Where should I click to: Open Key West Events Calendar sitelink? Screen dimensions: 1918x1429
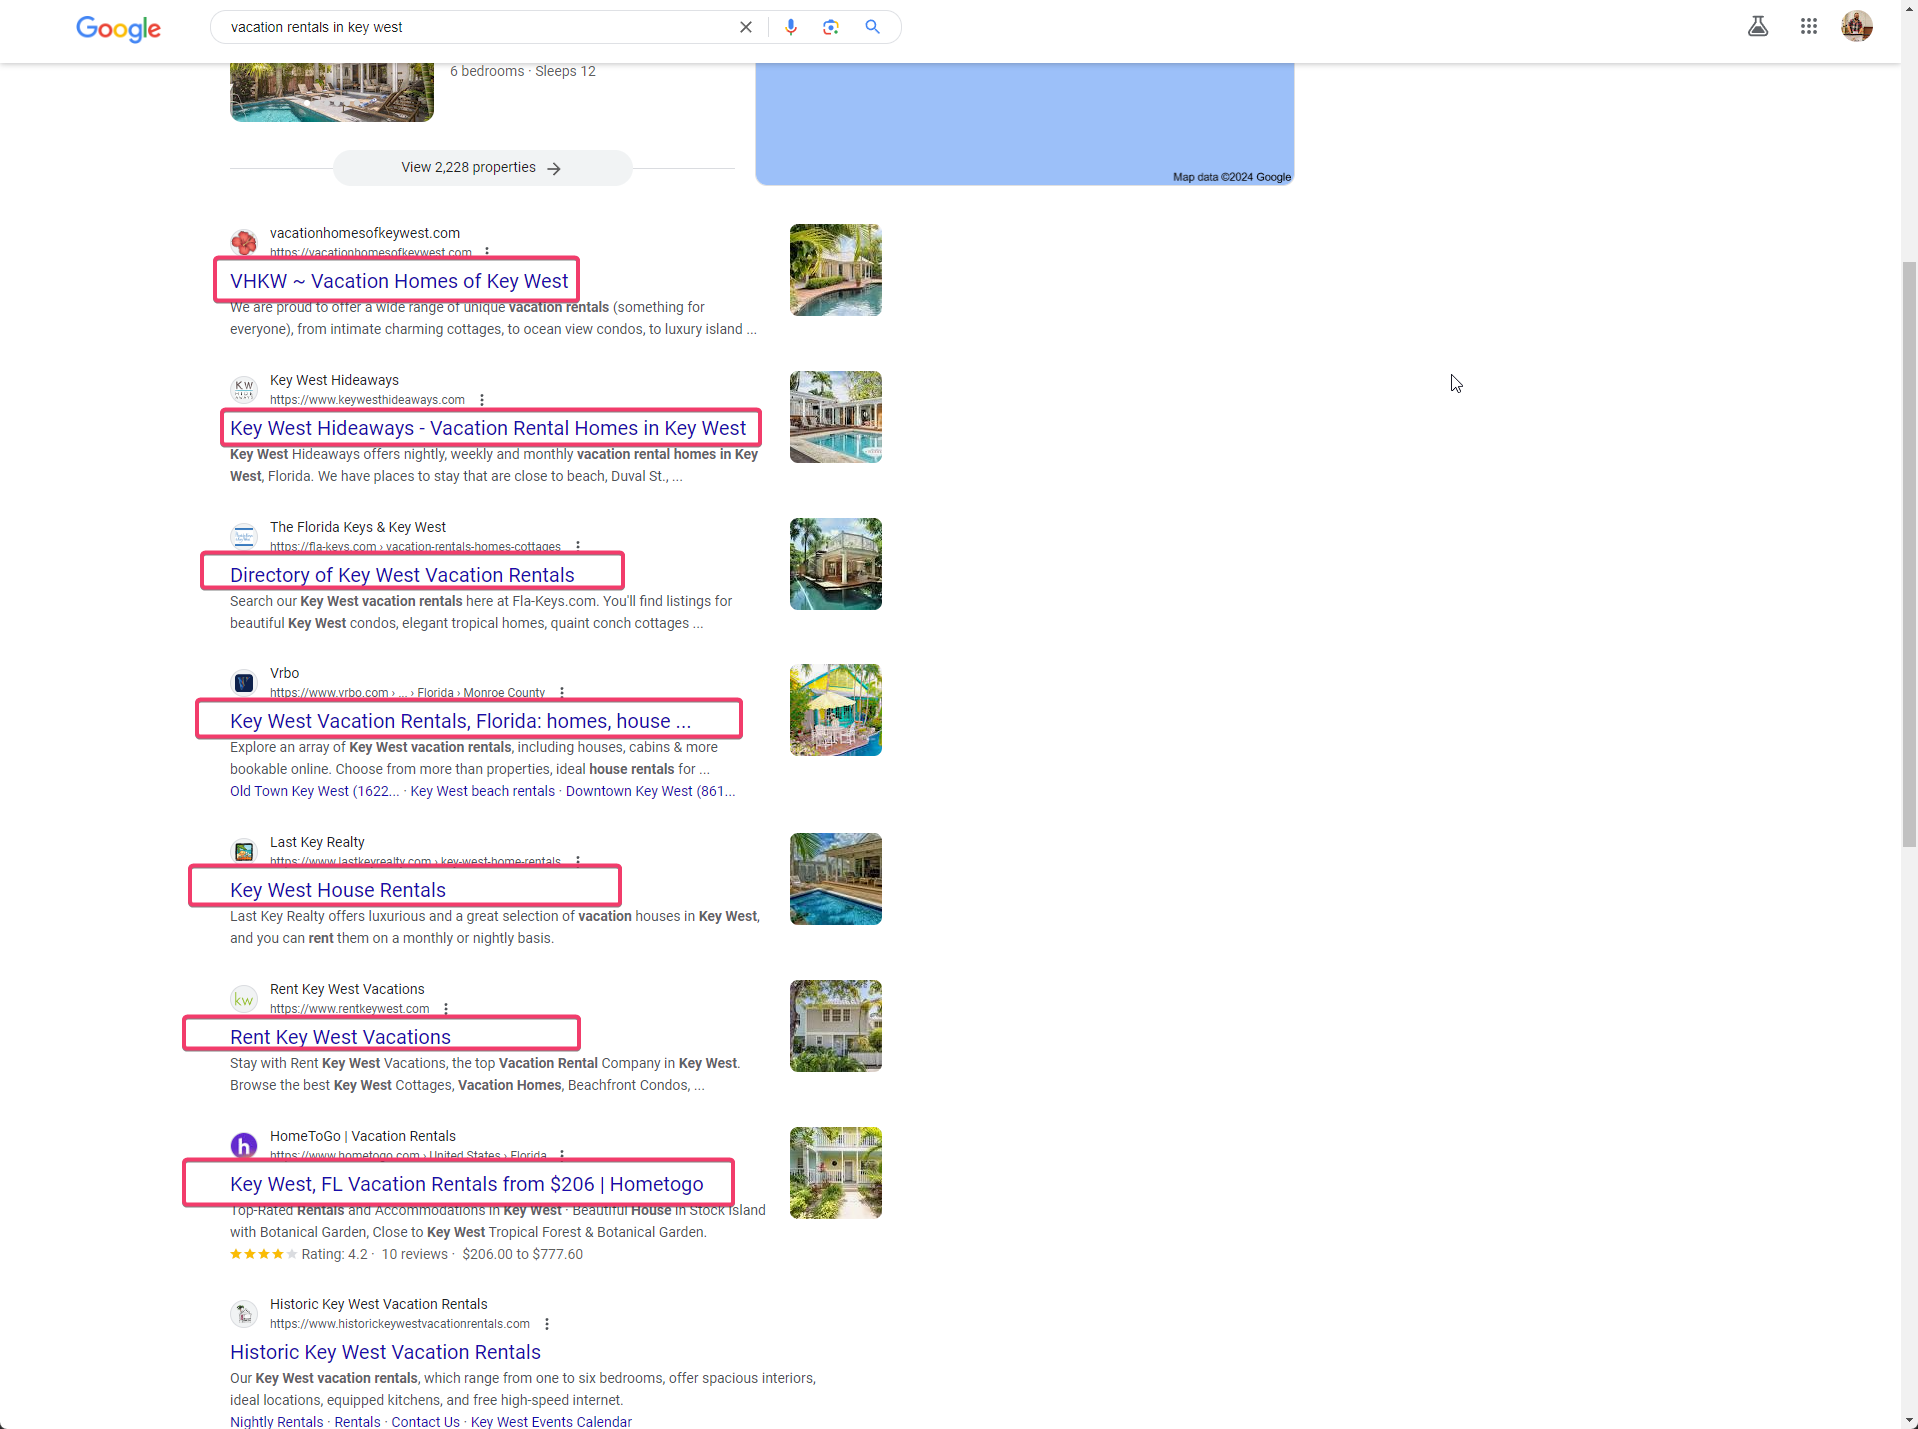(x=551, y=1421)
